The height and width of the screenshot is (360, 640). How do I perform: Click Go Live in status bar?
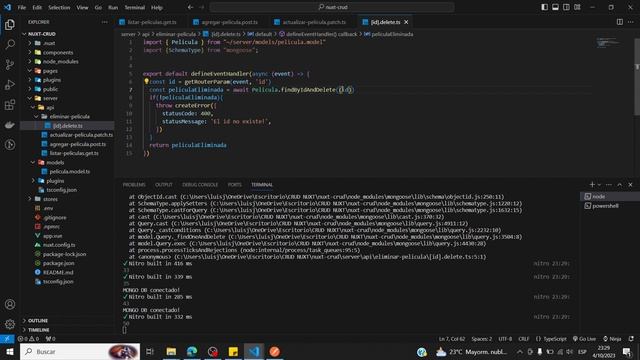point(584,339)
